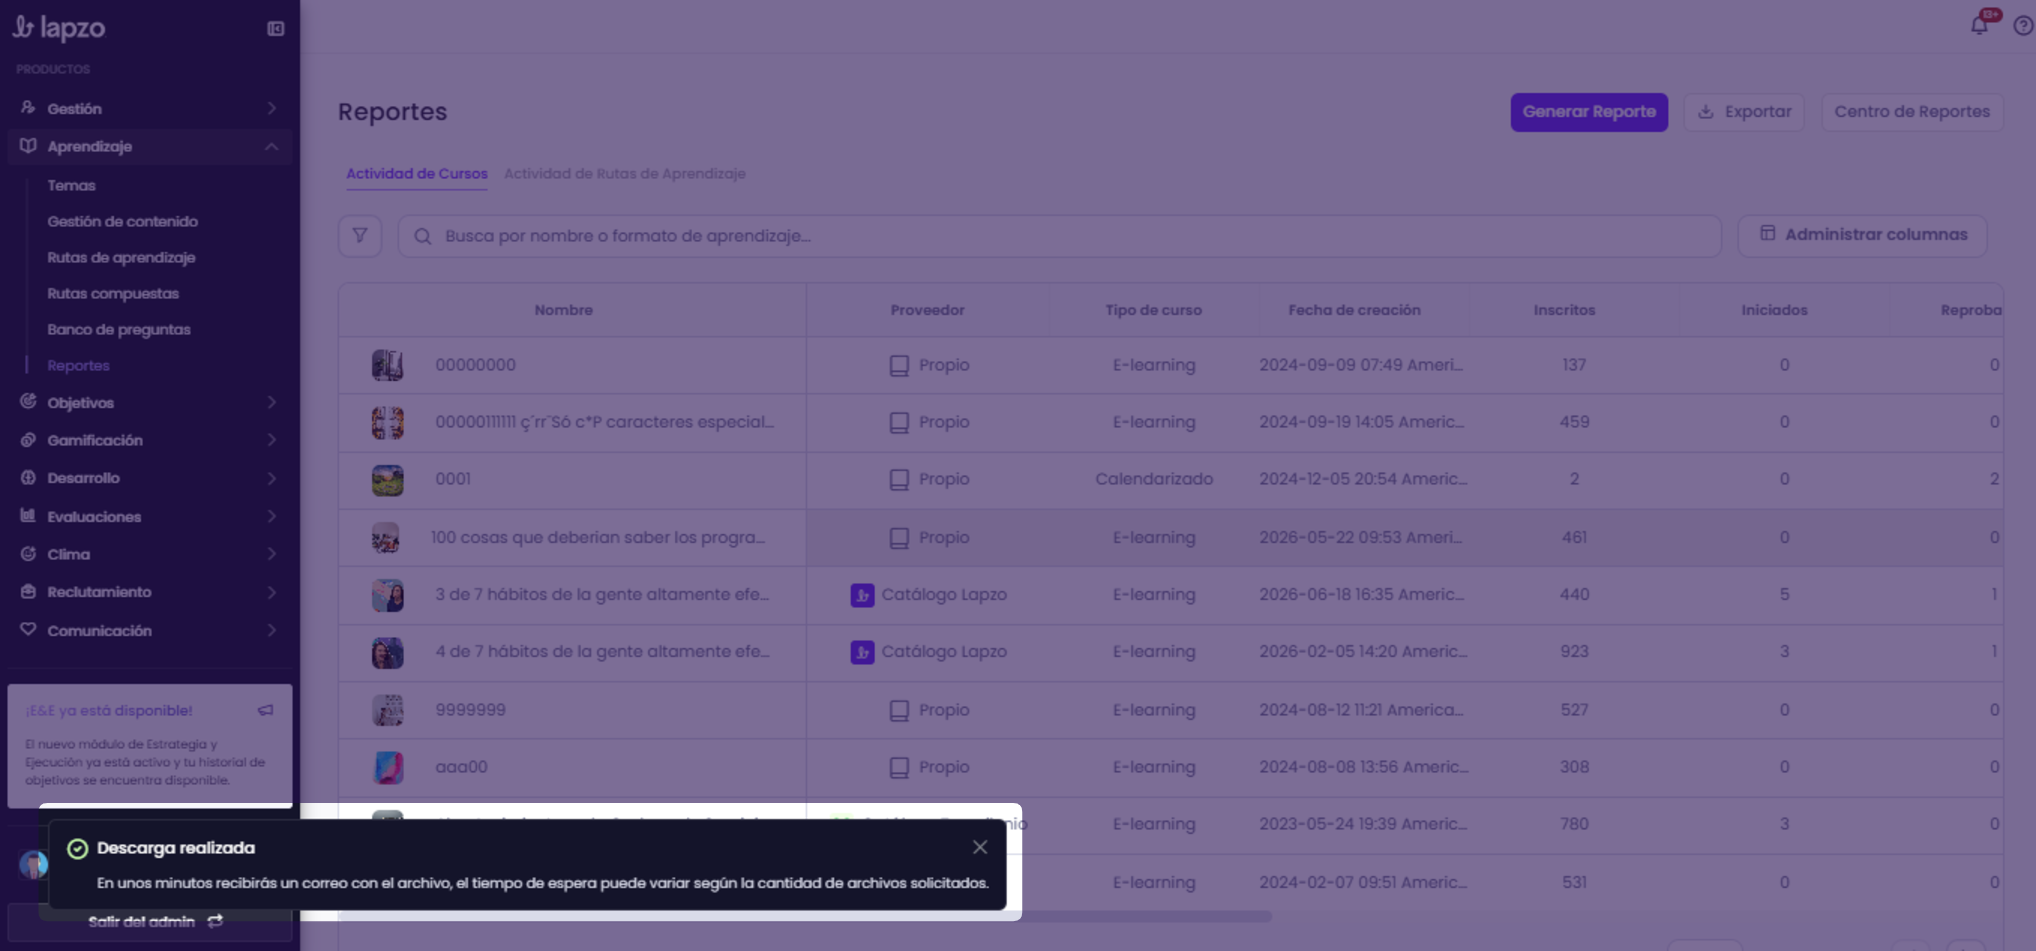Open Centro de Reportes

(x=1912, y=112)
